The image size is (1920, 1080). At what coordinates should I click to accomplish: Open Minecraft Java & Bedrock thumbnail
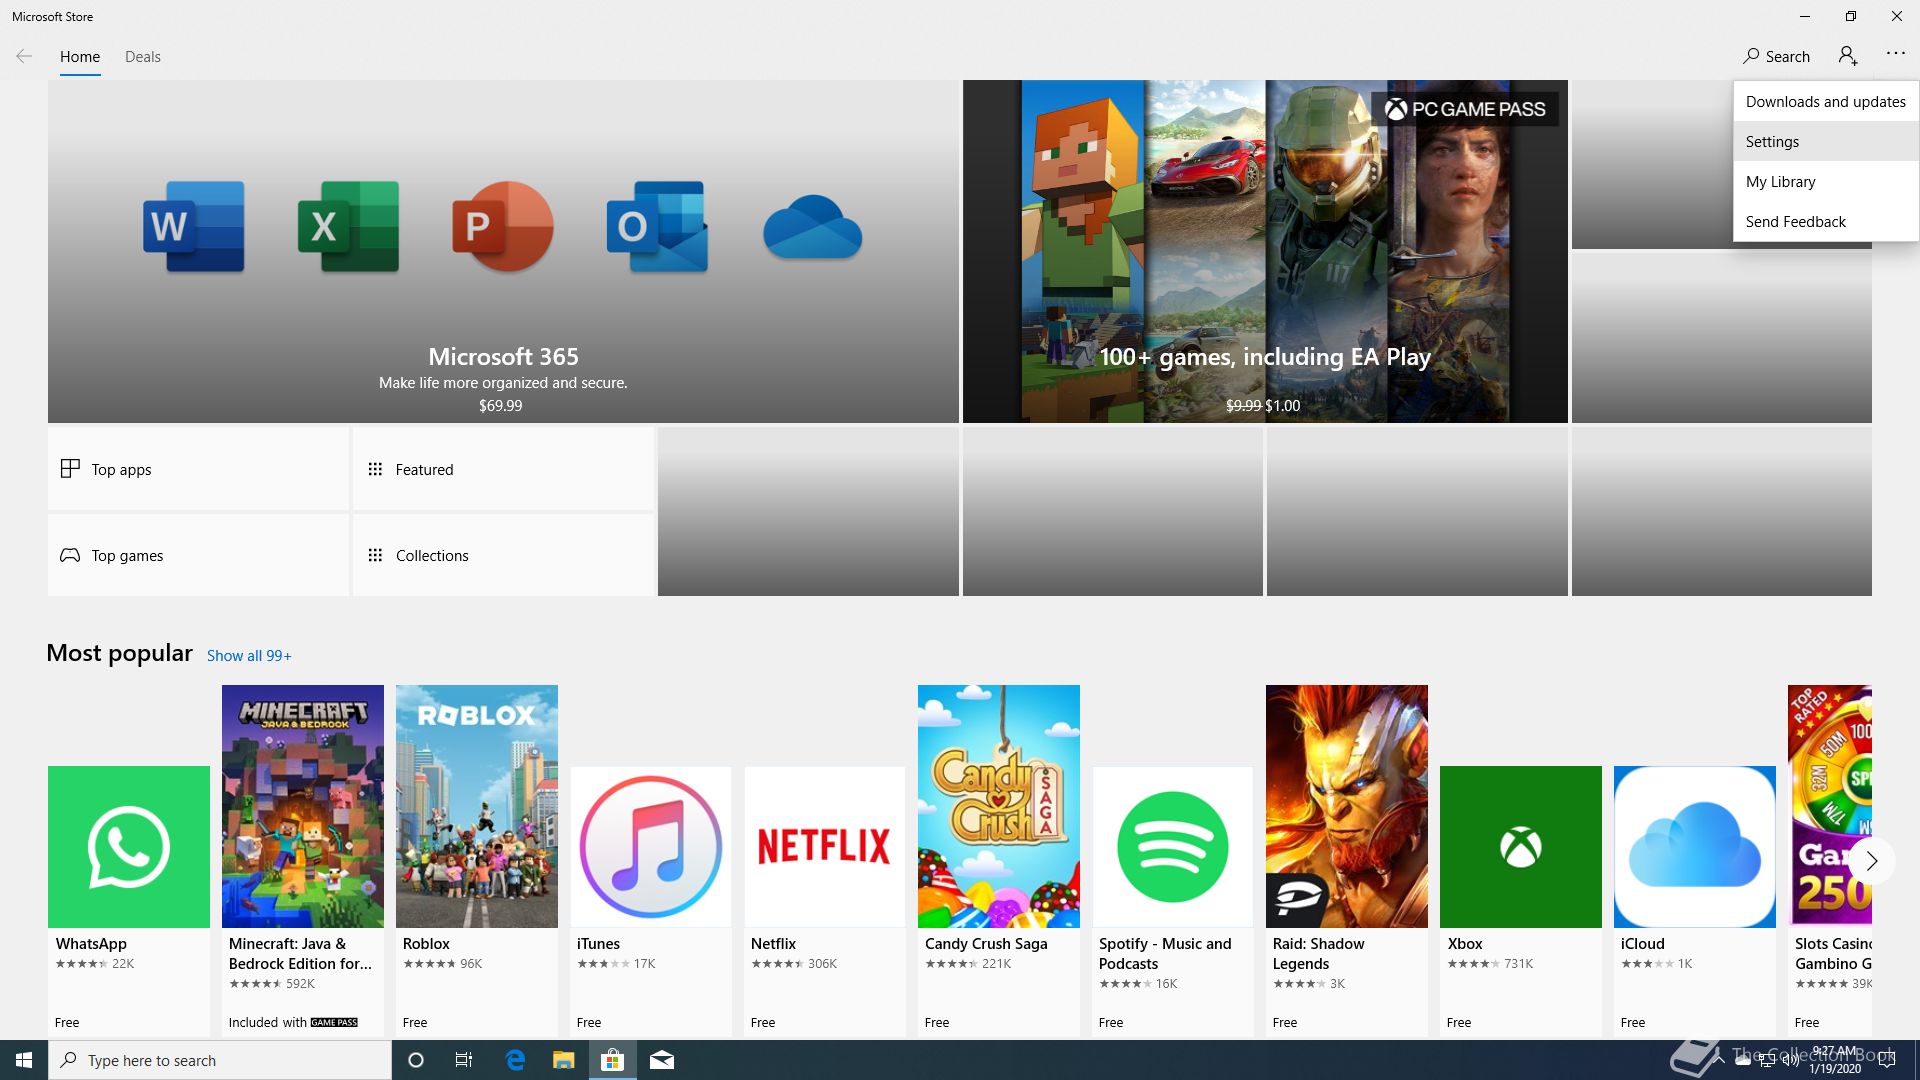303,806
